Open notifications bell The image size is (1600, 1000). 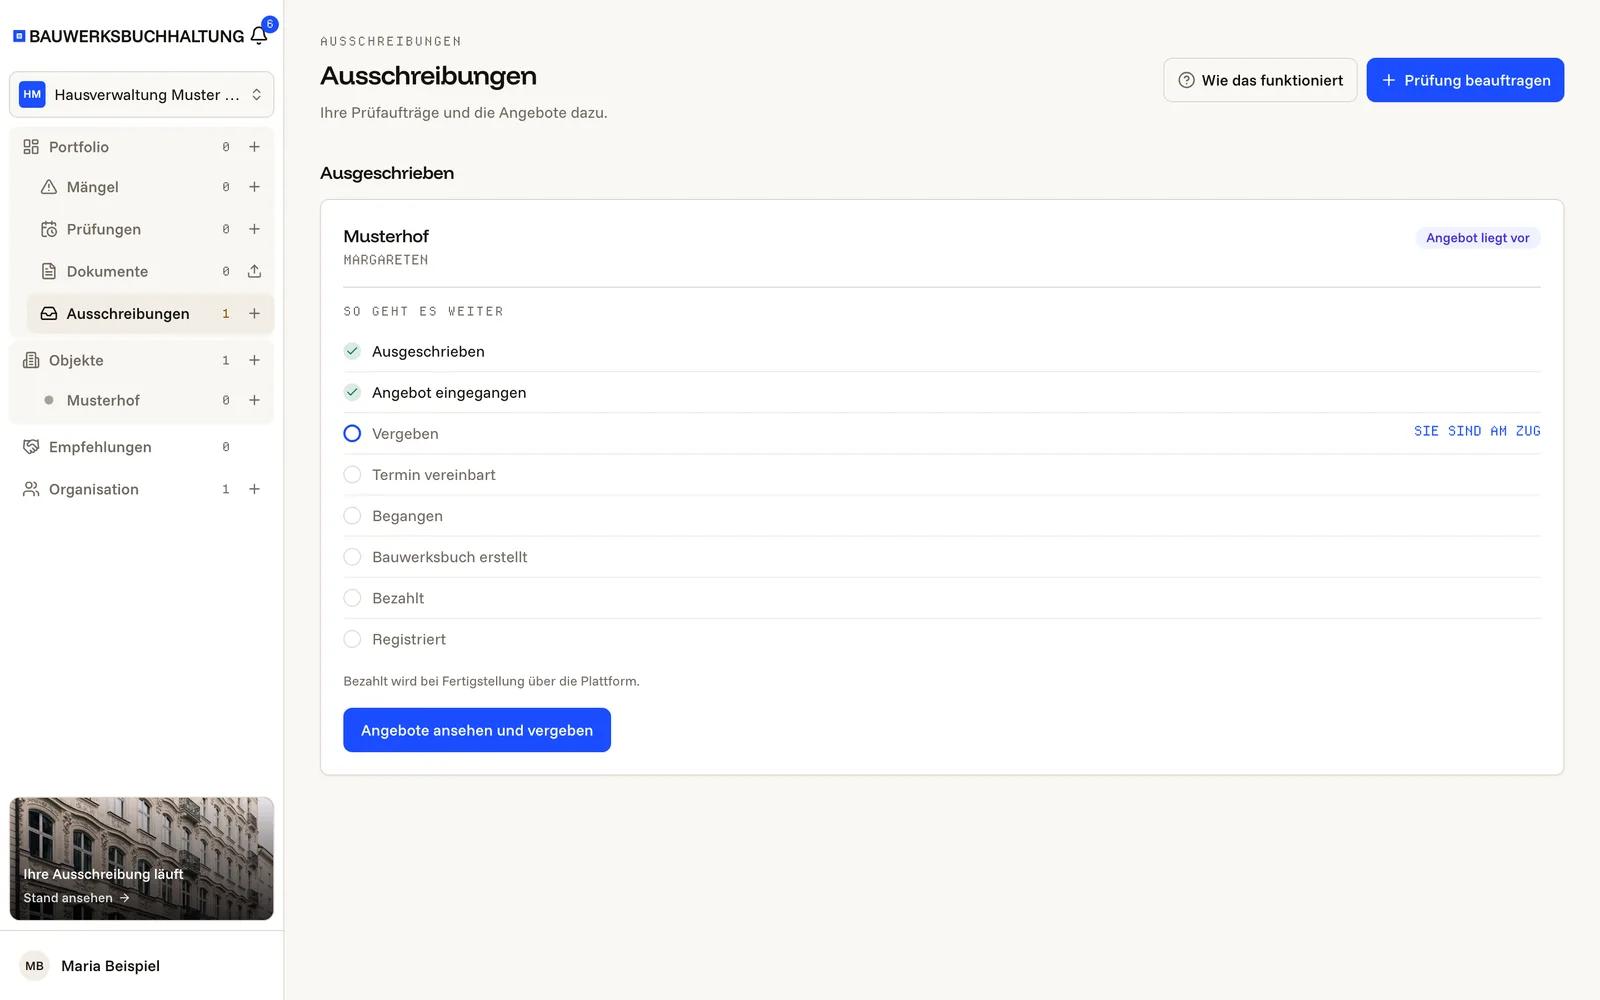coord(259,36)
